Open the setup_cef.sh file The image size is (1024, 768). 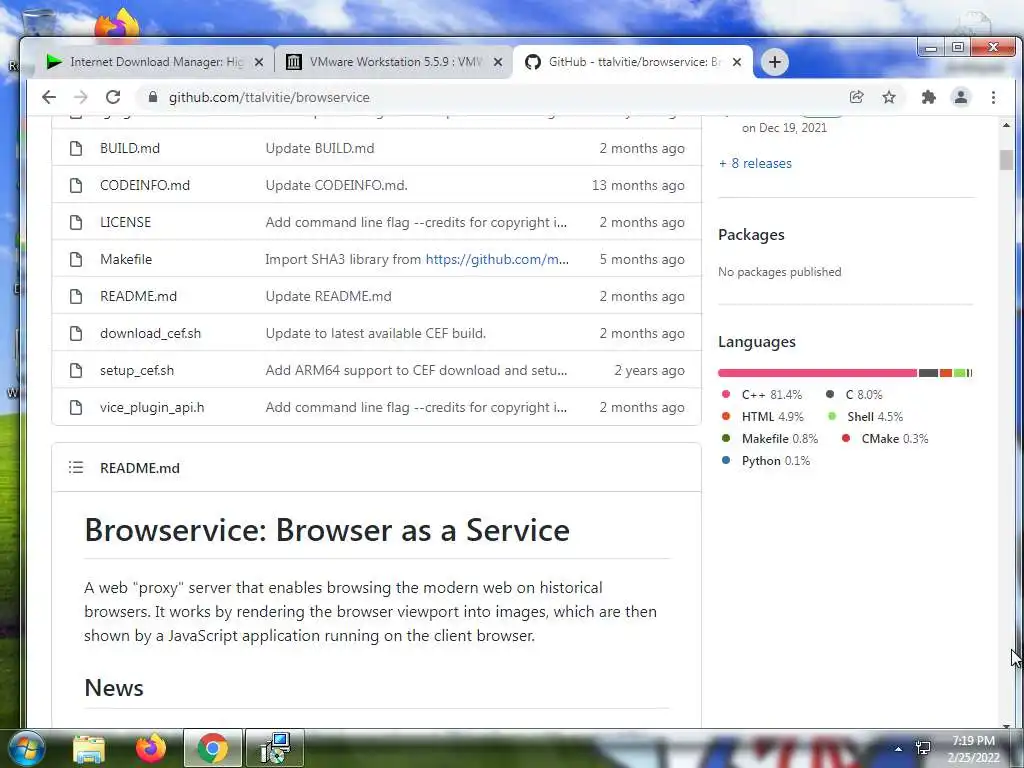136,370
